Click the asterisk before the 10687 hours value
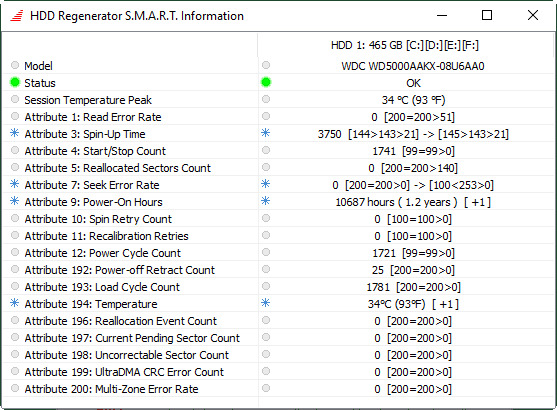Screen dimensions: 557x410 tap(266, 201)
